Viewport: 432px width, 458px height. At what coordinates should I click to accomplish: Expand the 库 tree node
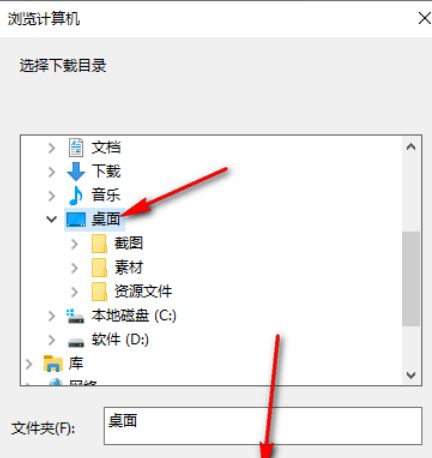(x=29, y=364)
